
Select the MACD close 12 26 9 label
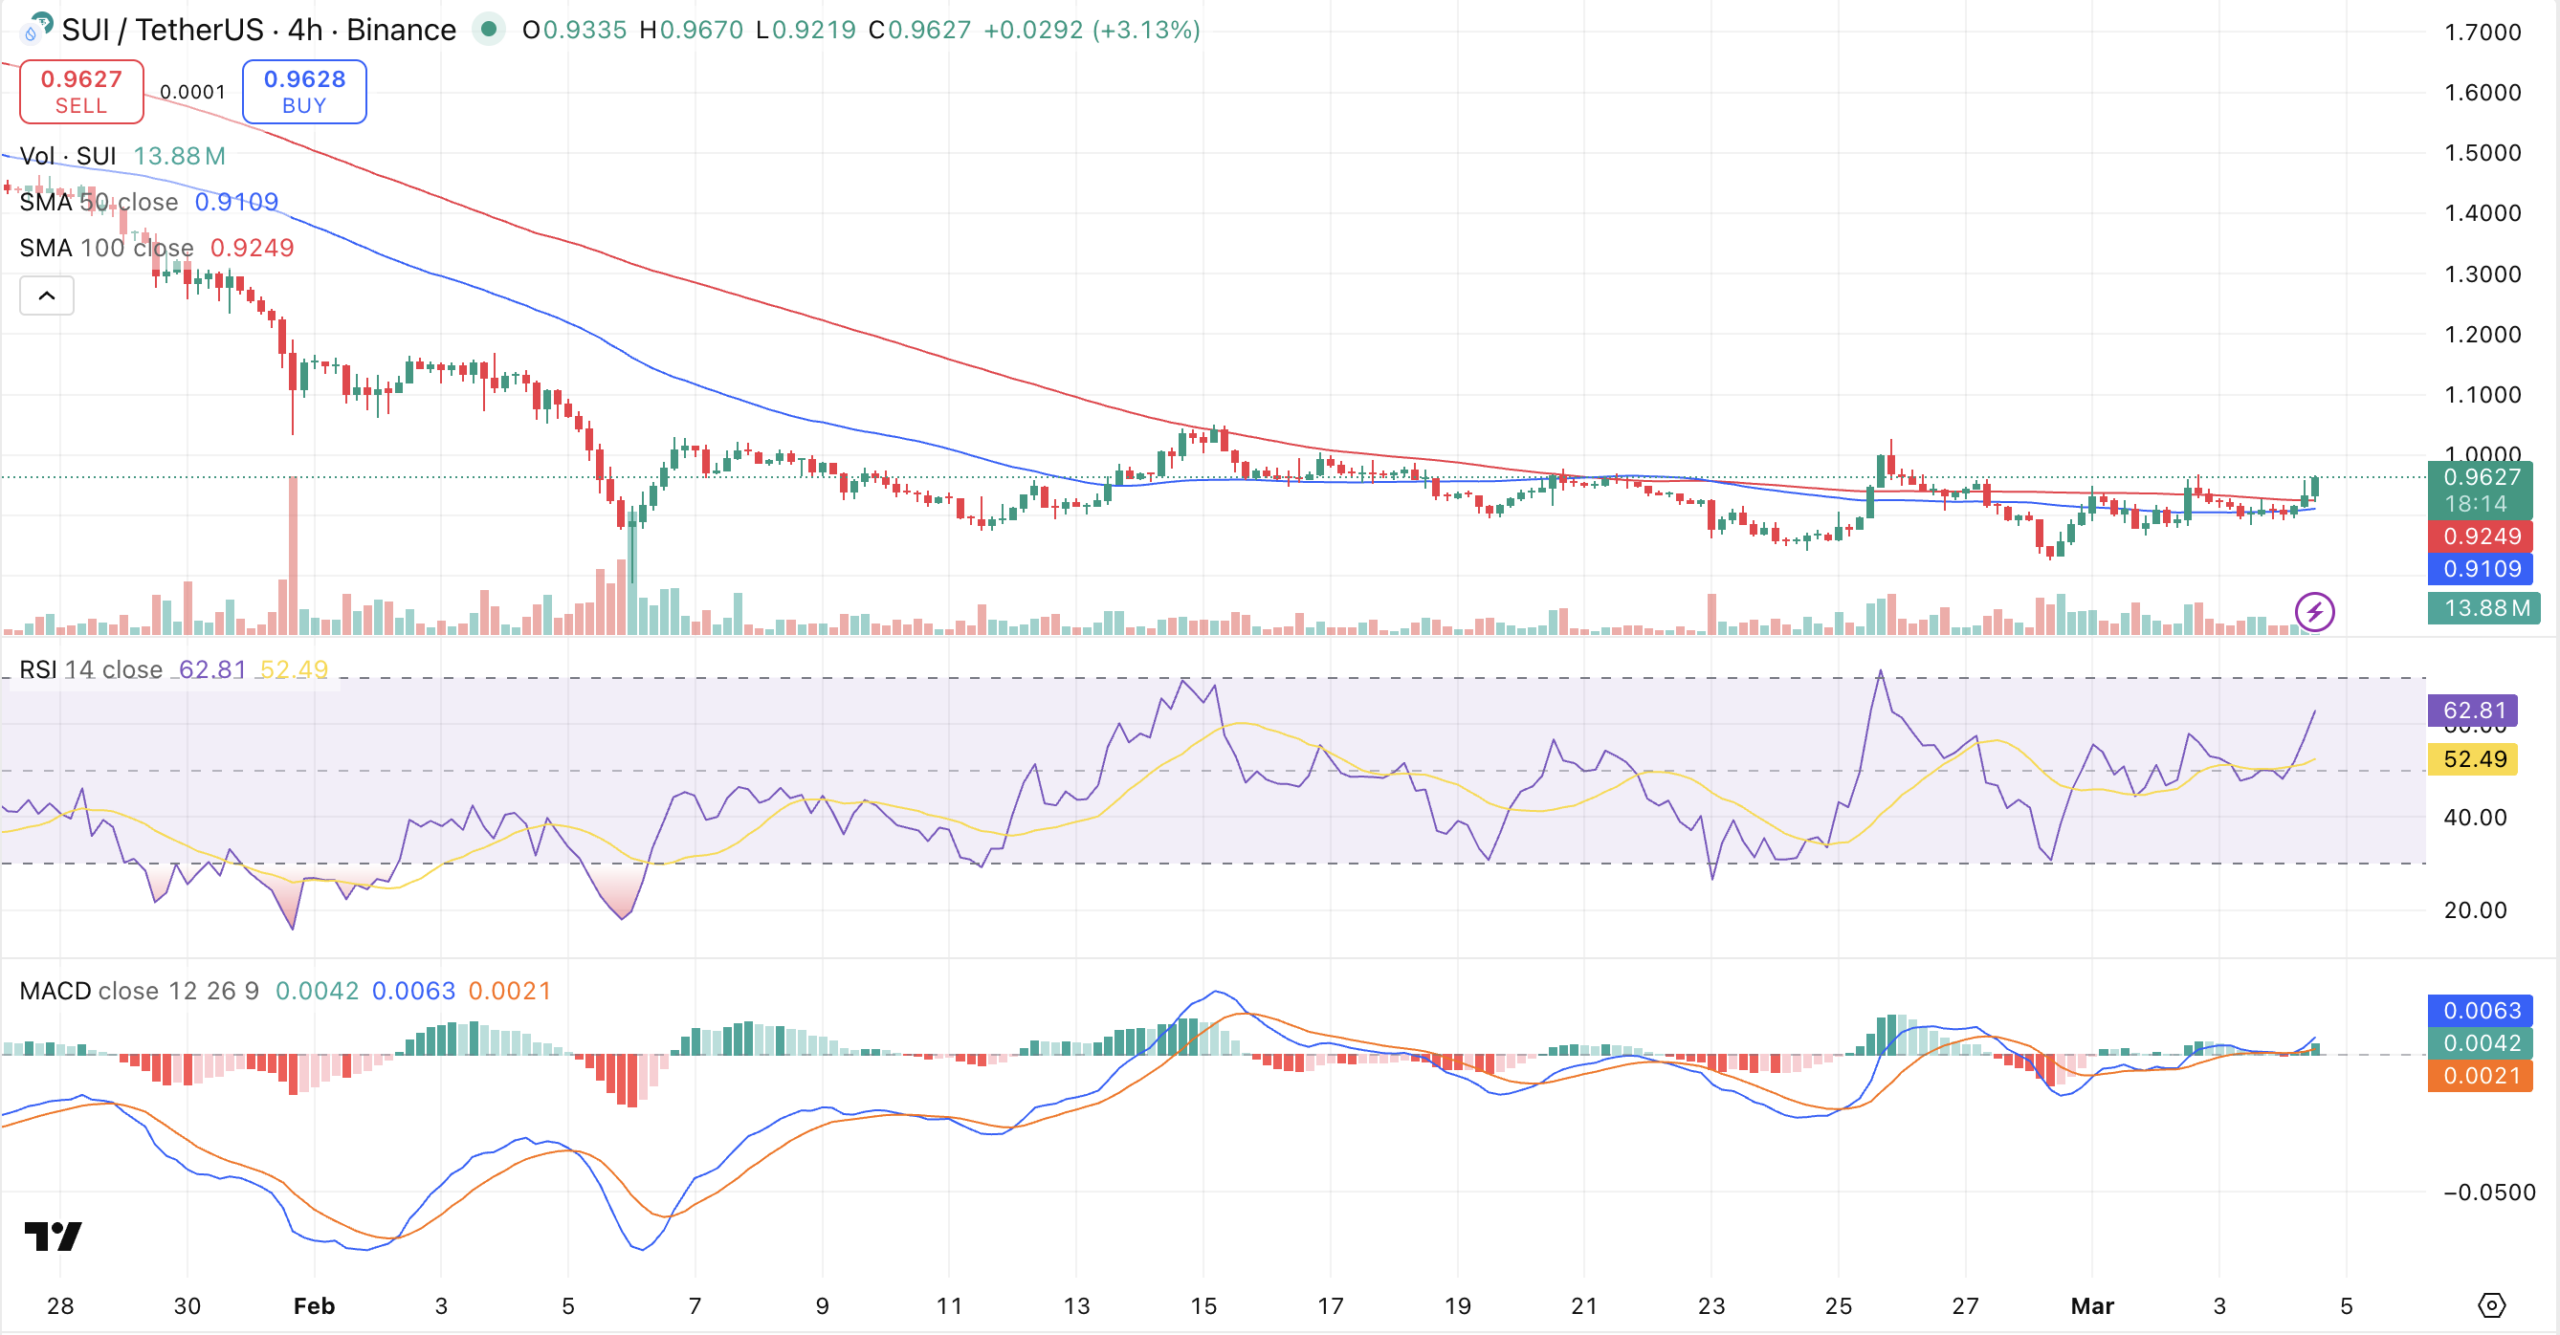click(138, 991)
